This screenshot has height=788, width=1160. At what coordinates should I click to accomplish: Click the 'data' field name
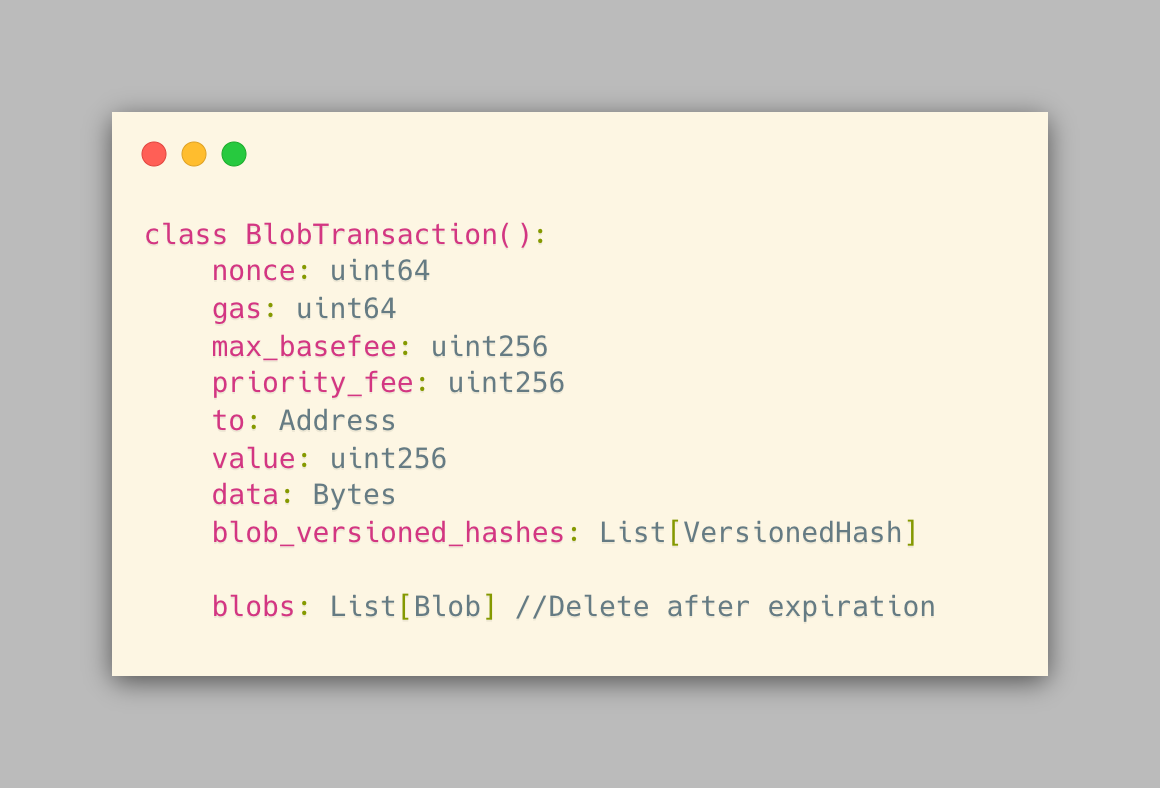(245, 495)
